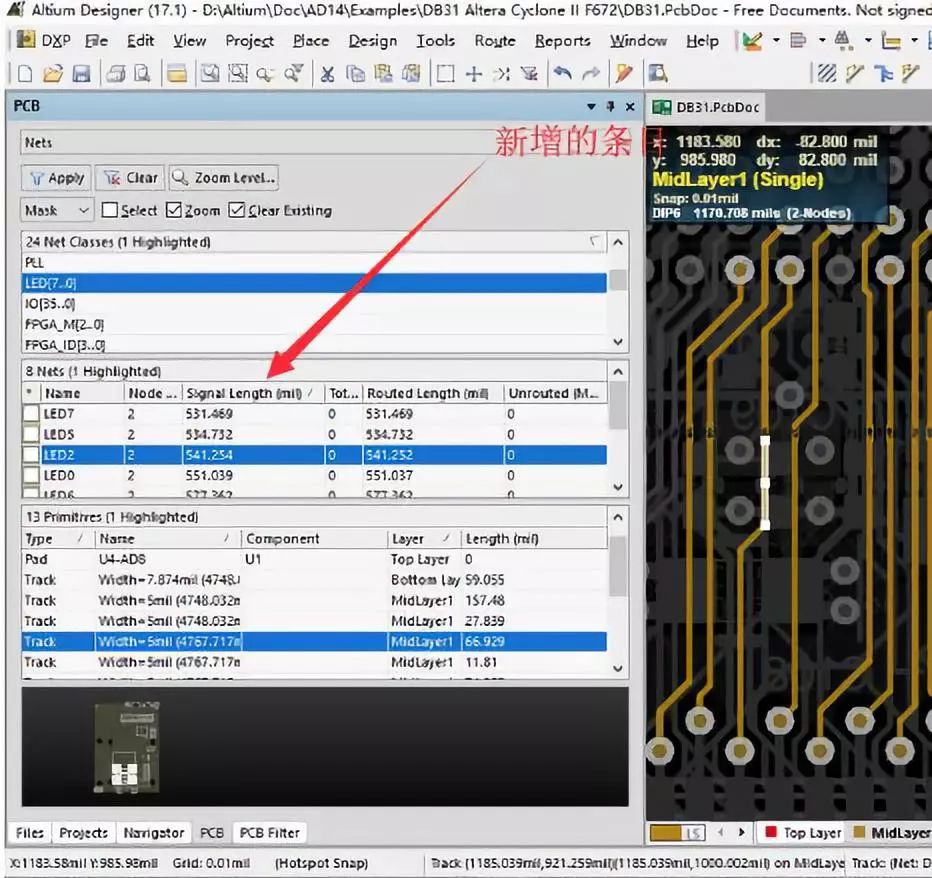Select the Pad U4-AD8 primitive row
The image size is (932, 878).
tap(314, 559)
